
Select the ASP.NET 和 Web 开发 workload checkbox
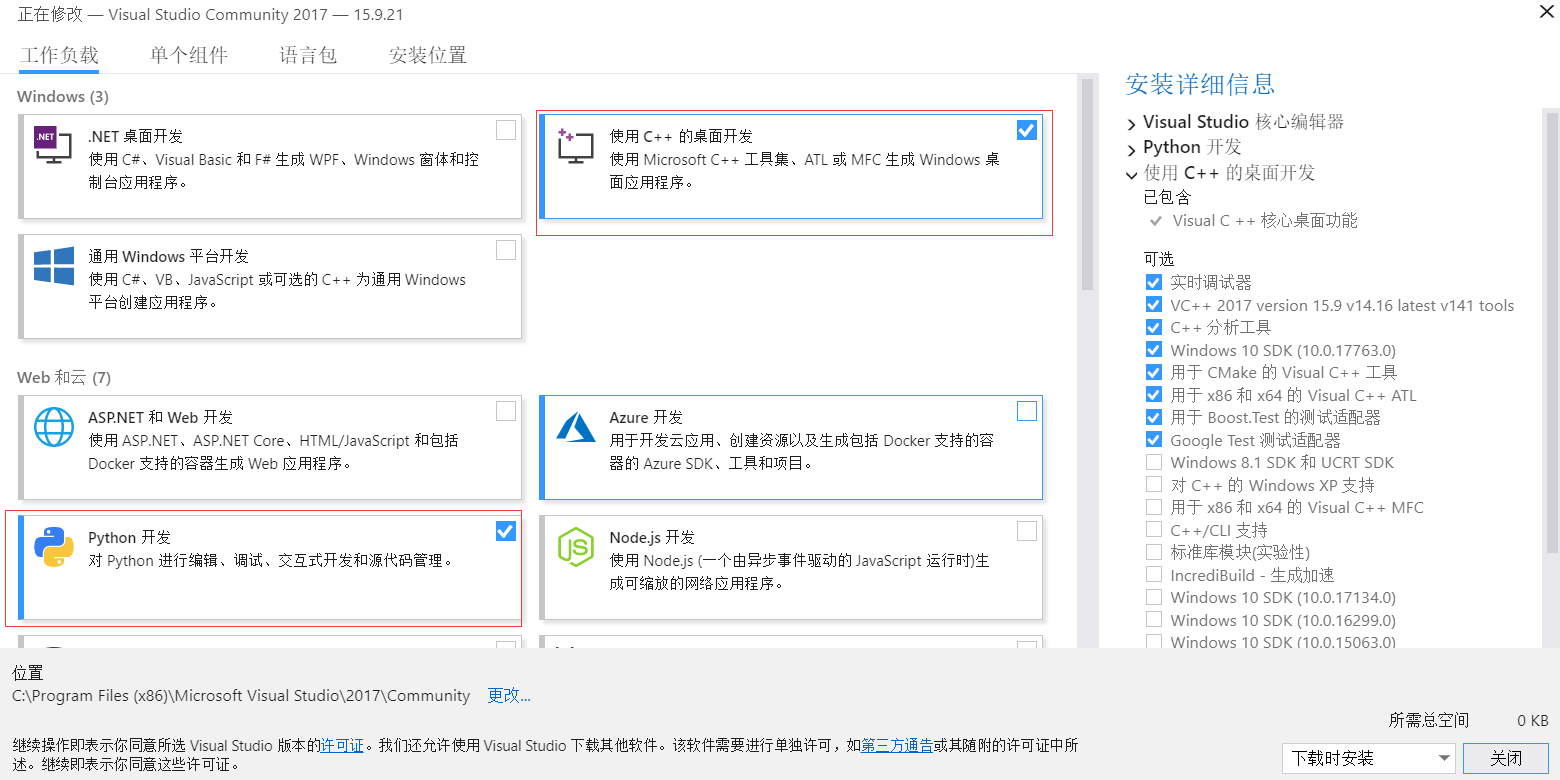coord(506,411)
